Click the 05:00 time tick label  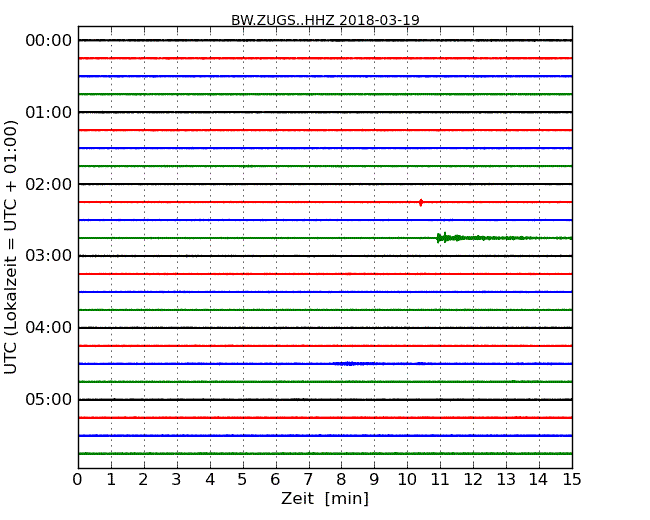point(49,399)
